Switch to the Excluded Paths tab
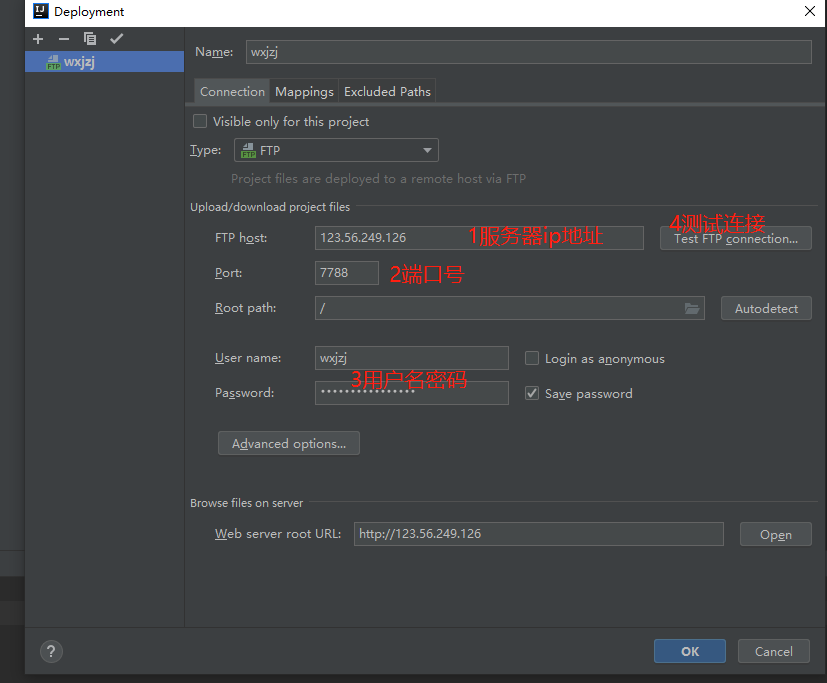 coord(387,91)
